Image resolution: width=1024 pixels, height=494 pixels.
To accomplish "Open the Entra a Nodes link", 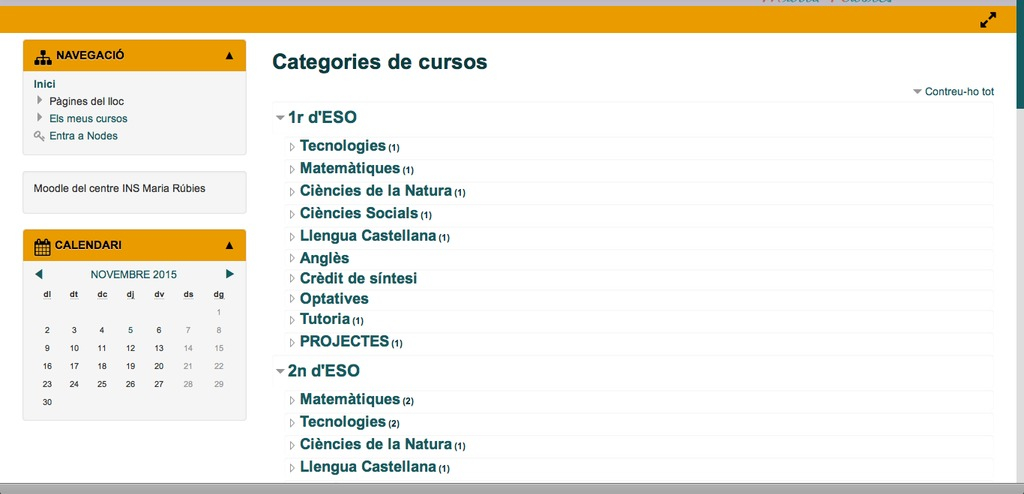I will (83, 136).
